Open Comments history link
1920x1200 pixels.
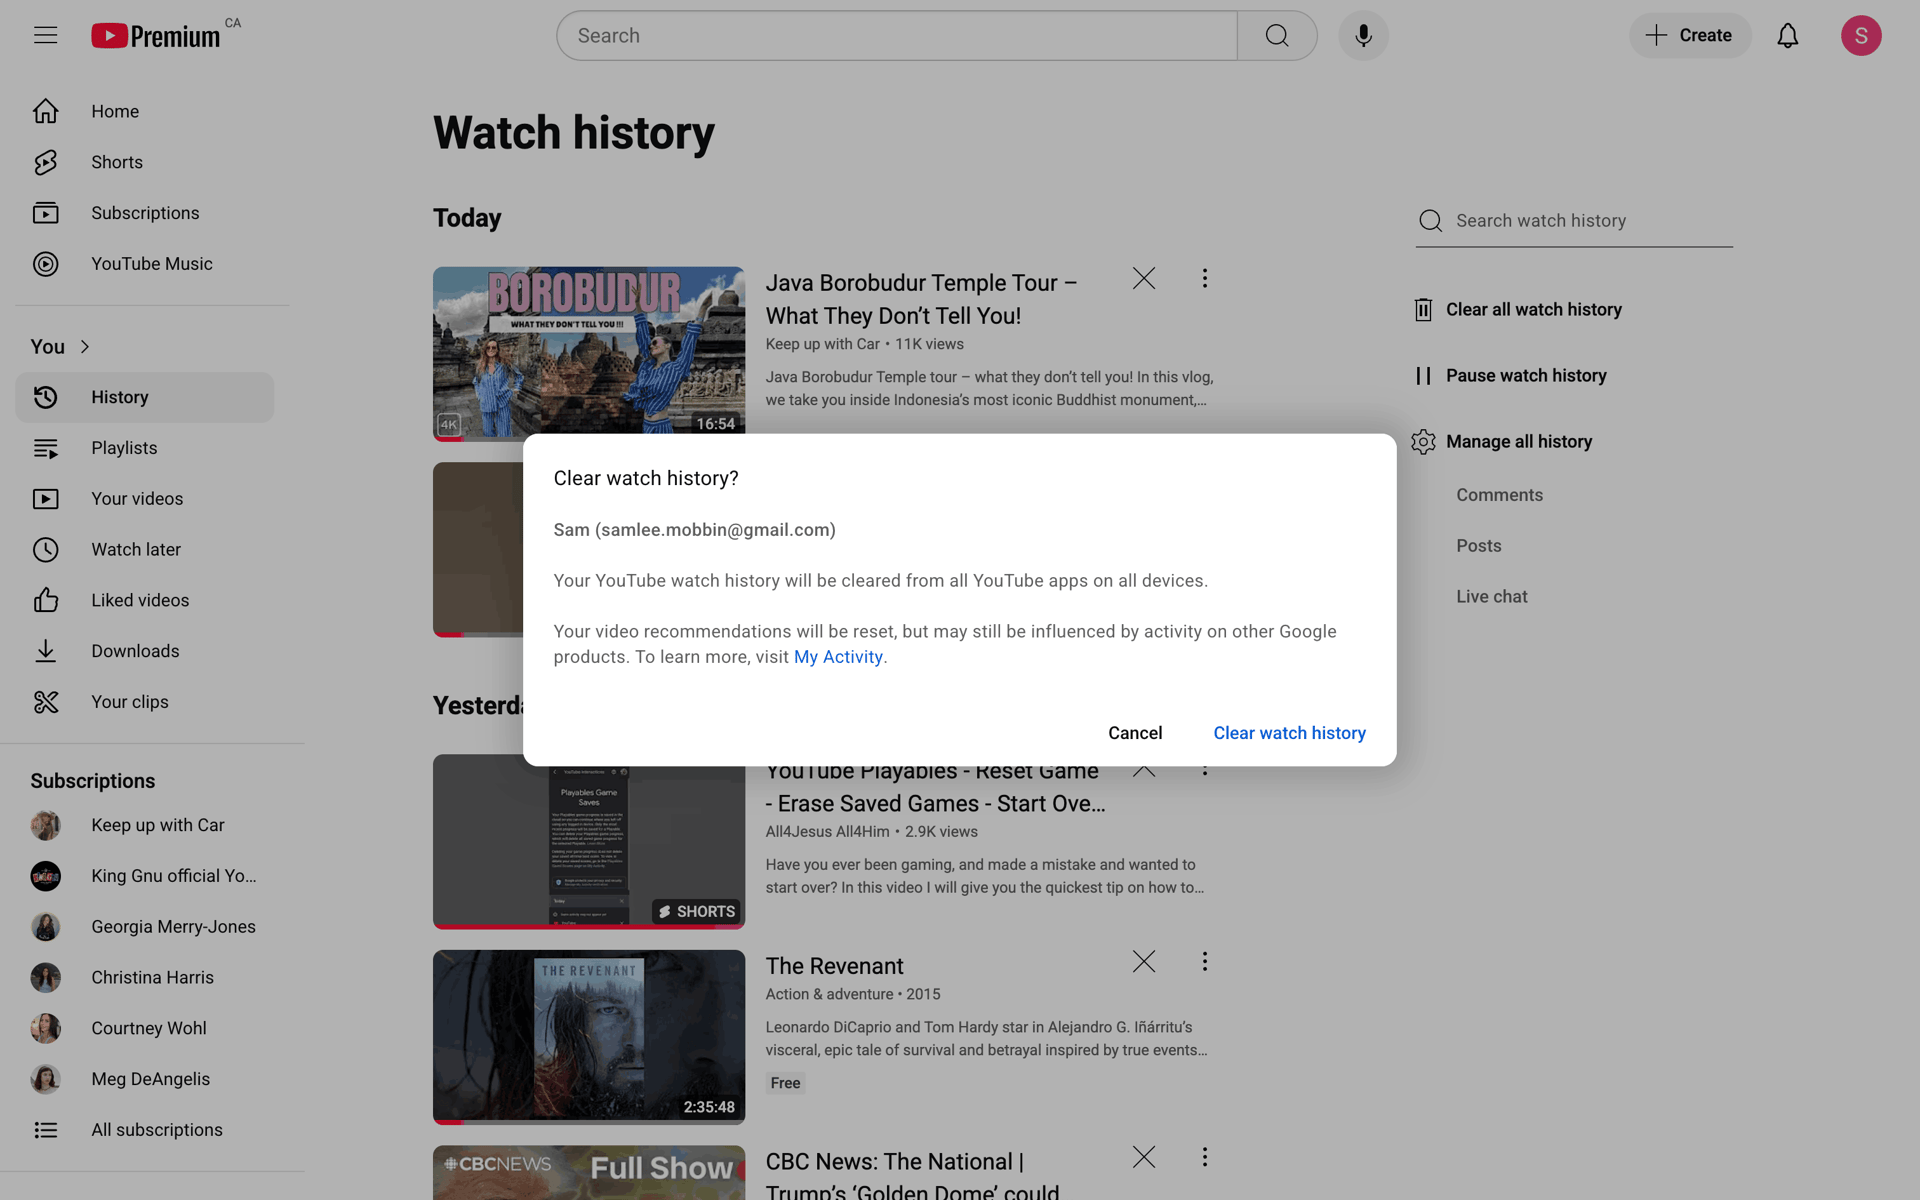pyautogui.click(x=1499, y=495)
